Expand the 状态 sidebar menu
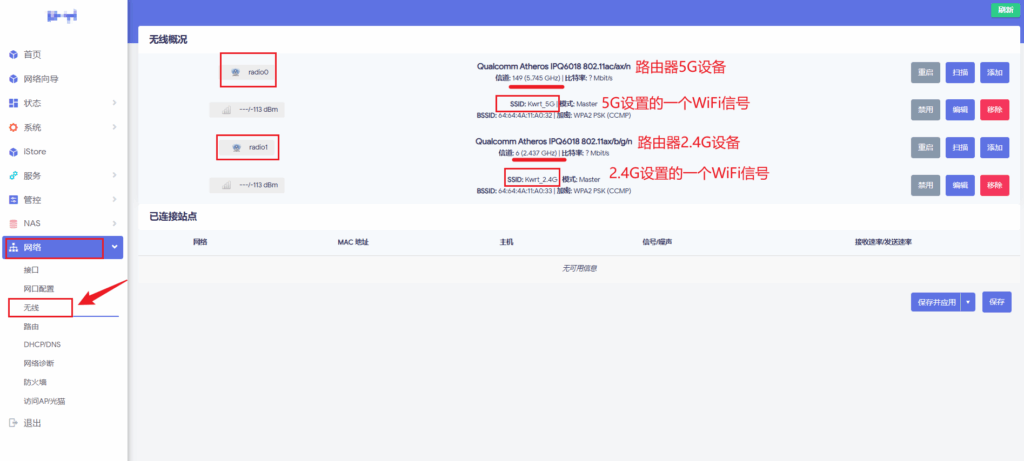 (x=114, y=103)
